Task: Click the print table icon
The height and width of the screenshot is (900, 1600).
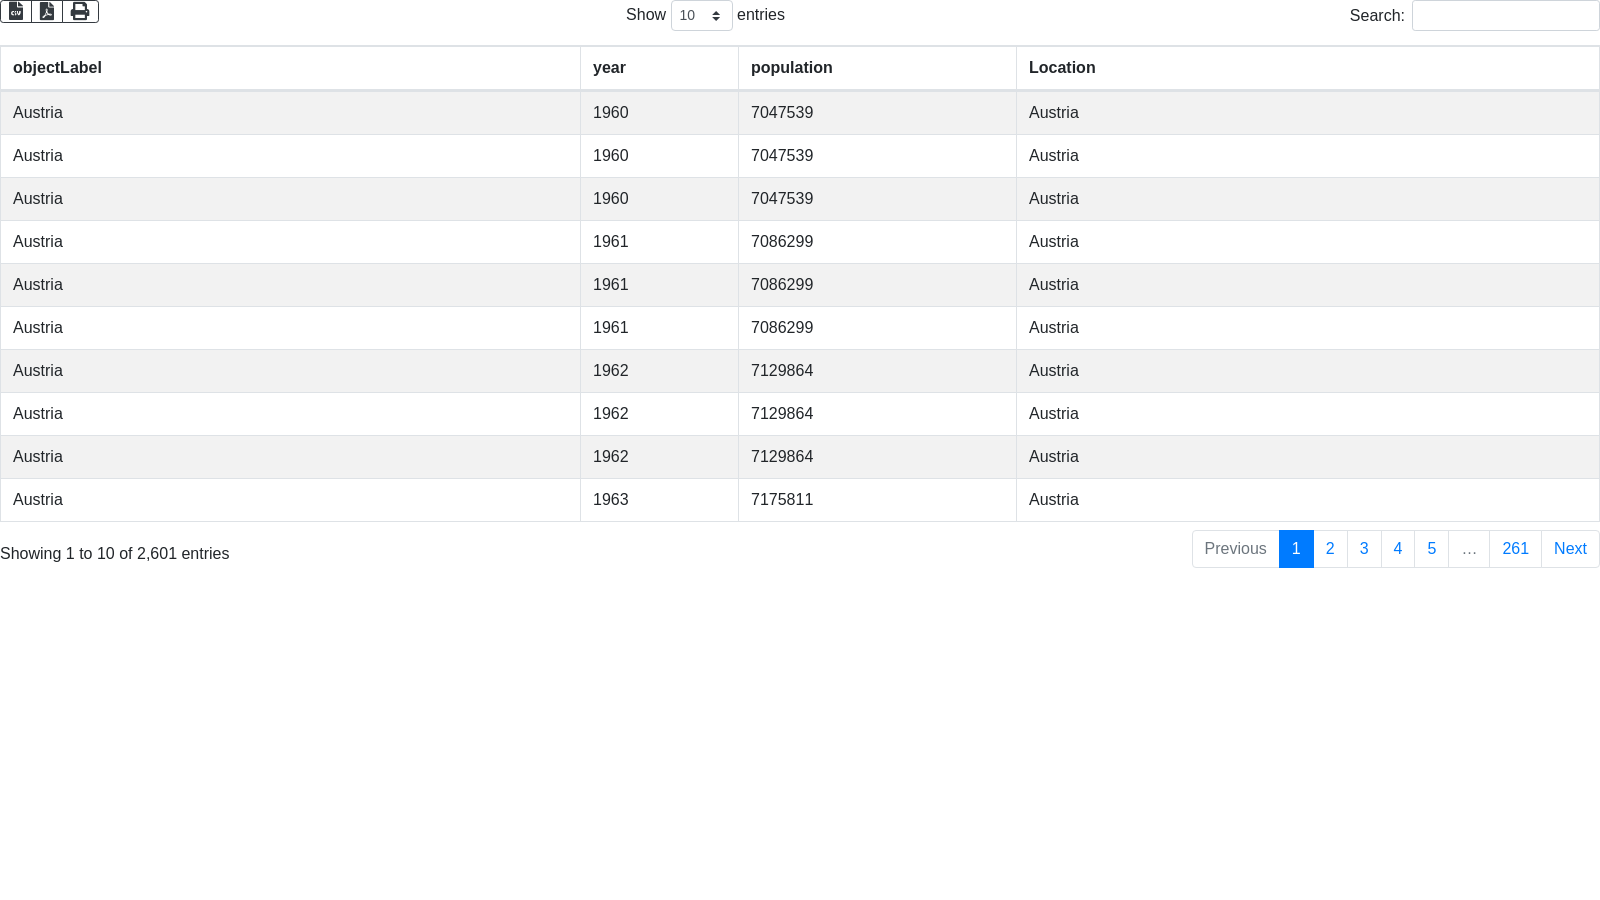Action: pyautogui.click(x=80, y=11)
